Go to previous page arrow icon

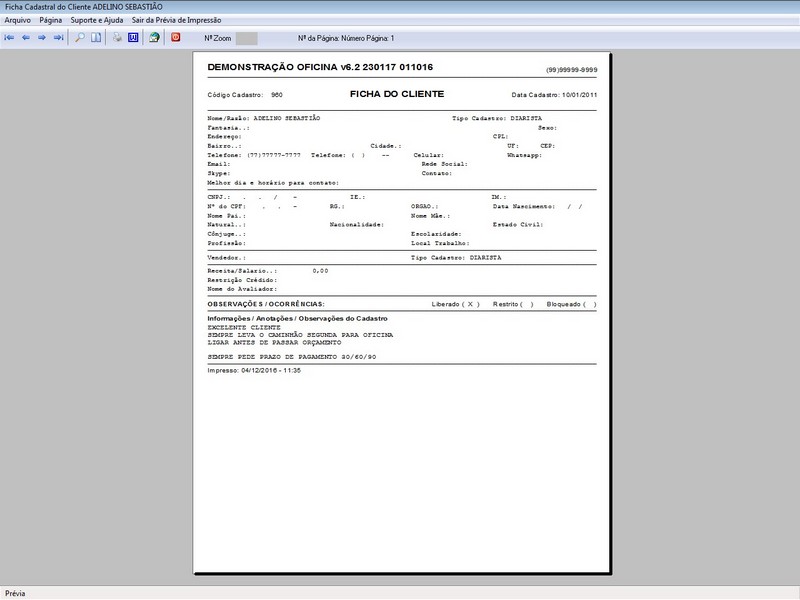(26, 38)
